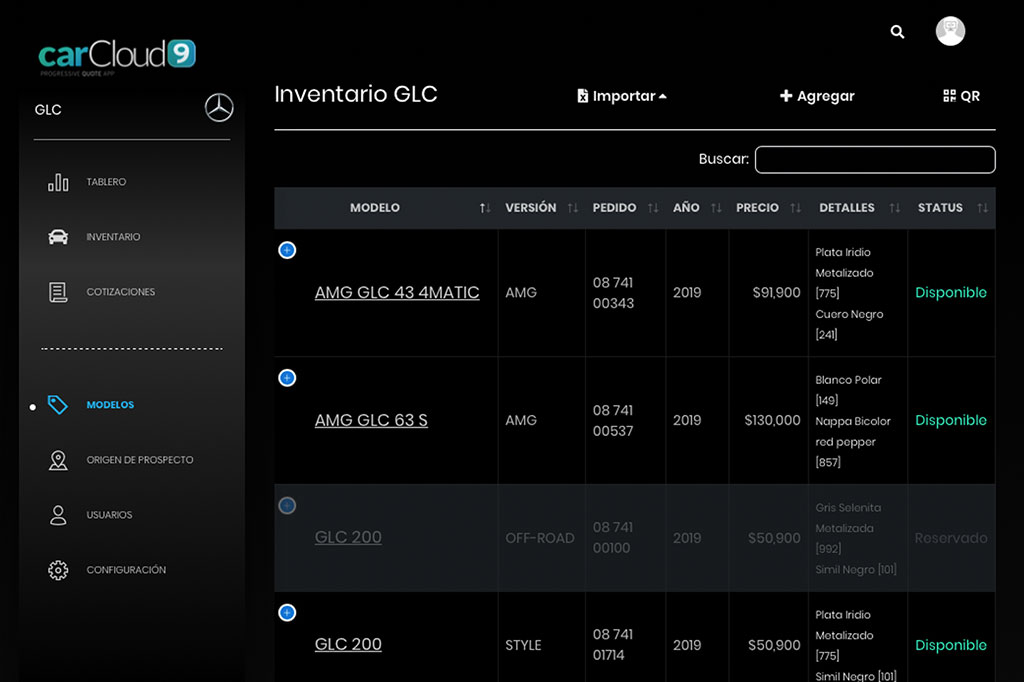The height and width of the screenshot is (682, 1024).
Task: Expand the GLC 200 STYLE row
Action: click(287, 612)
